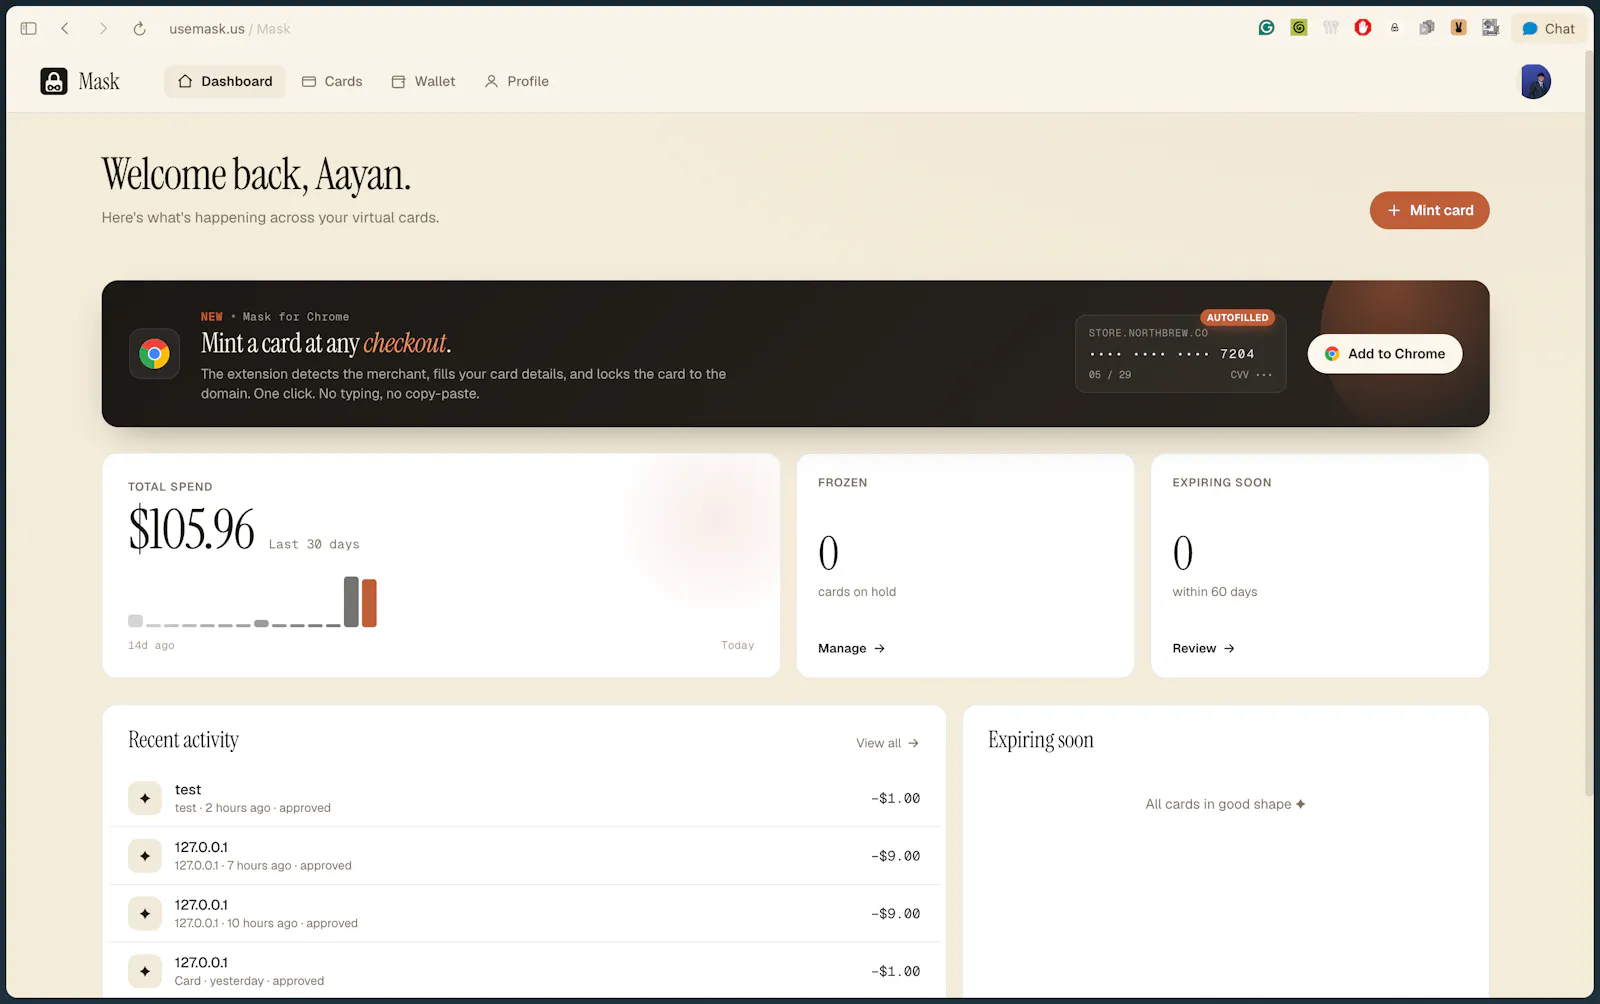Click the Mask logo icon
The image size is (1600, 1004).
pos(54,81)
